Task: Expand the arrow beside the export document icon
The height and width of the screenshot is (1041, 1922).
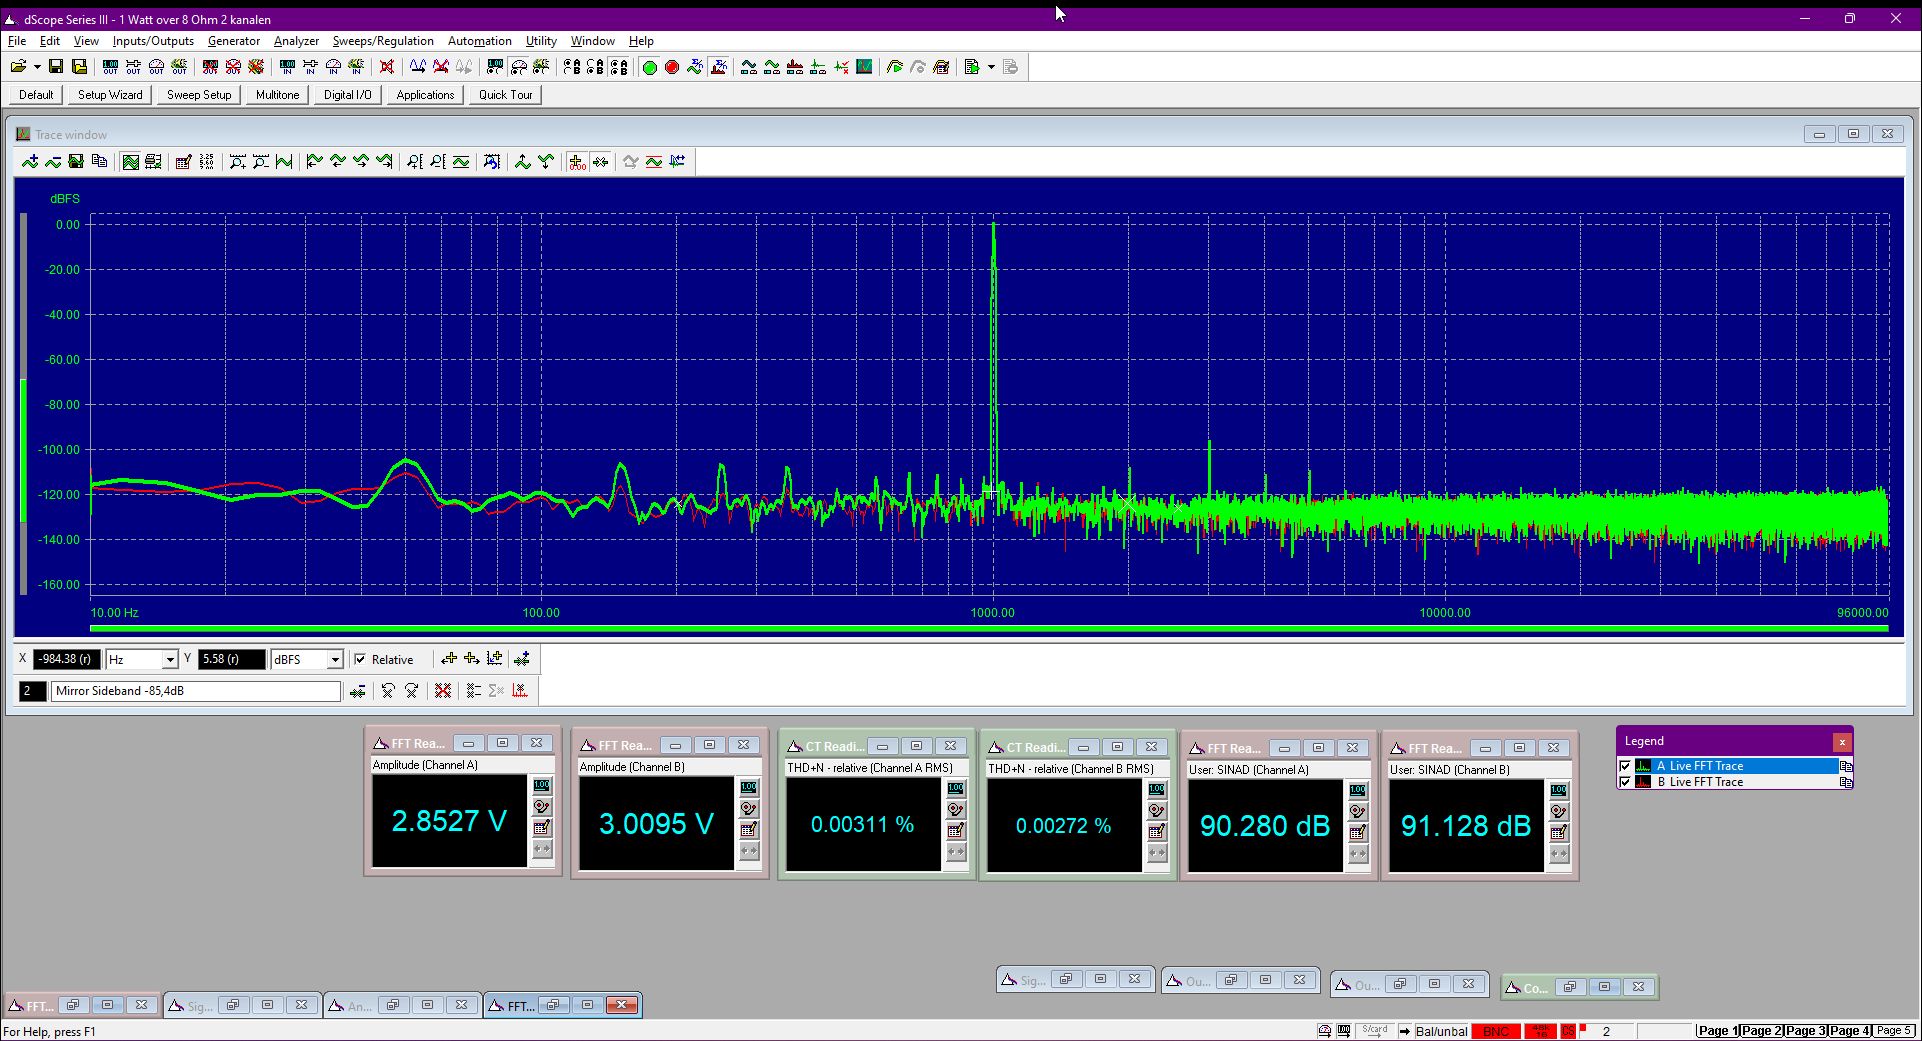Action: [x=991, y=67]
